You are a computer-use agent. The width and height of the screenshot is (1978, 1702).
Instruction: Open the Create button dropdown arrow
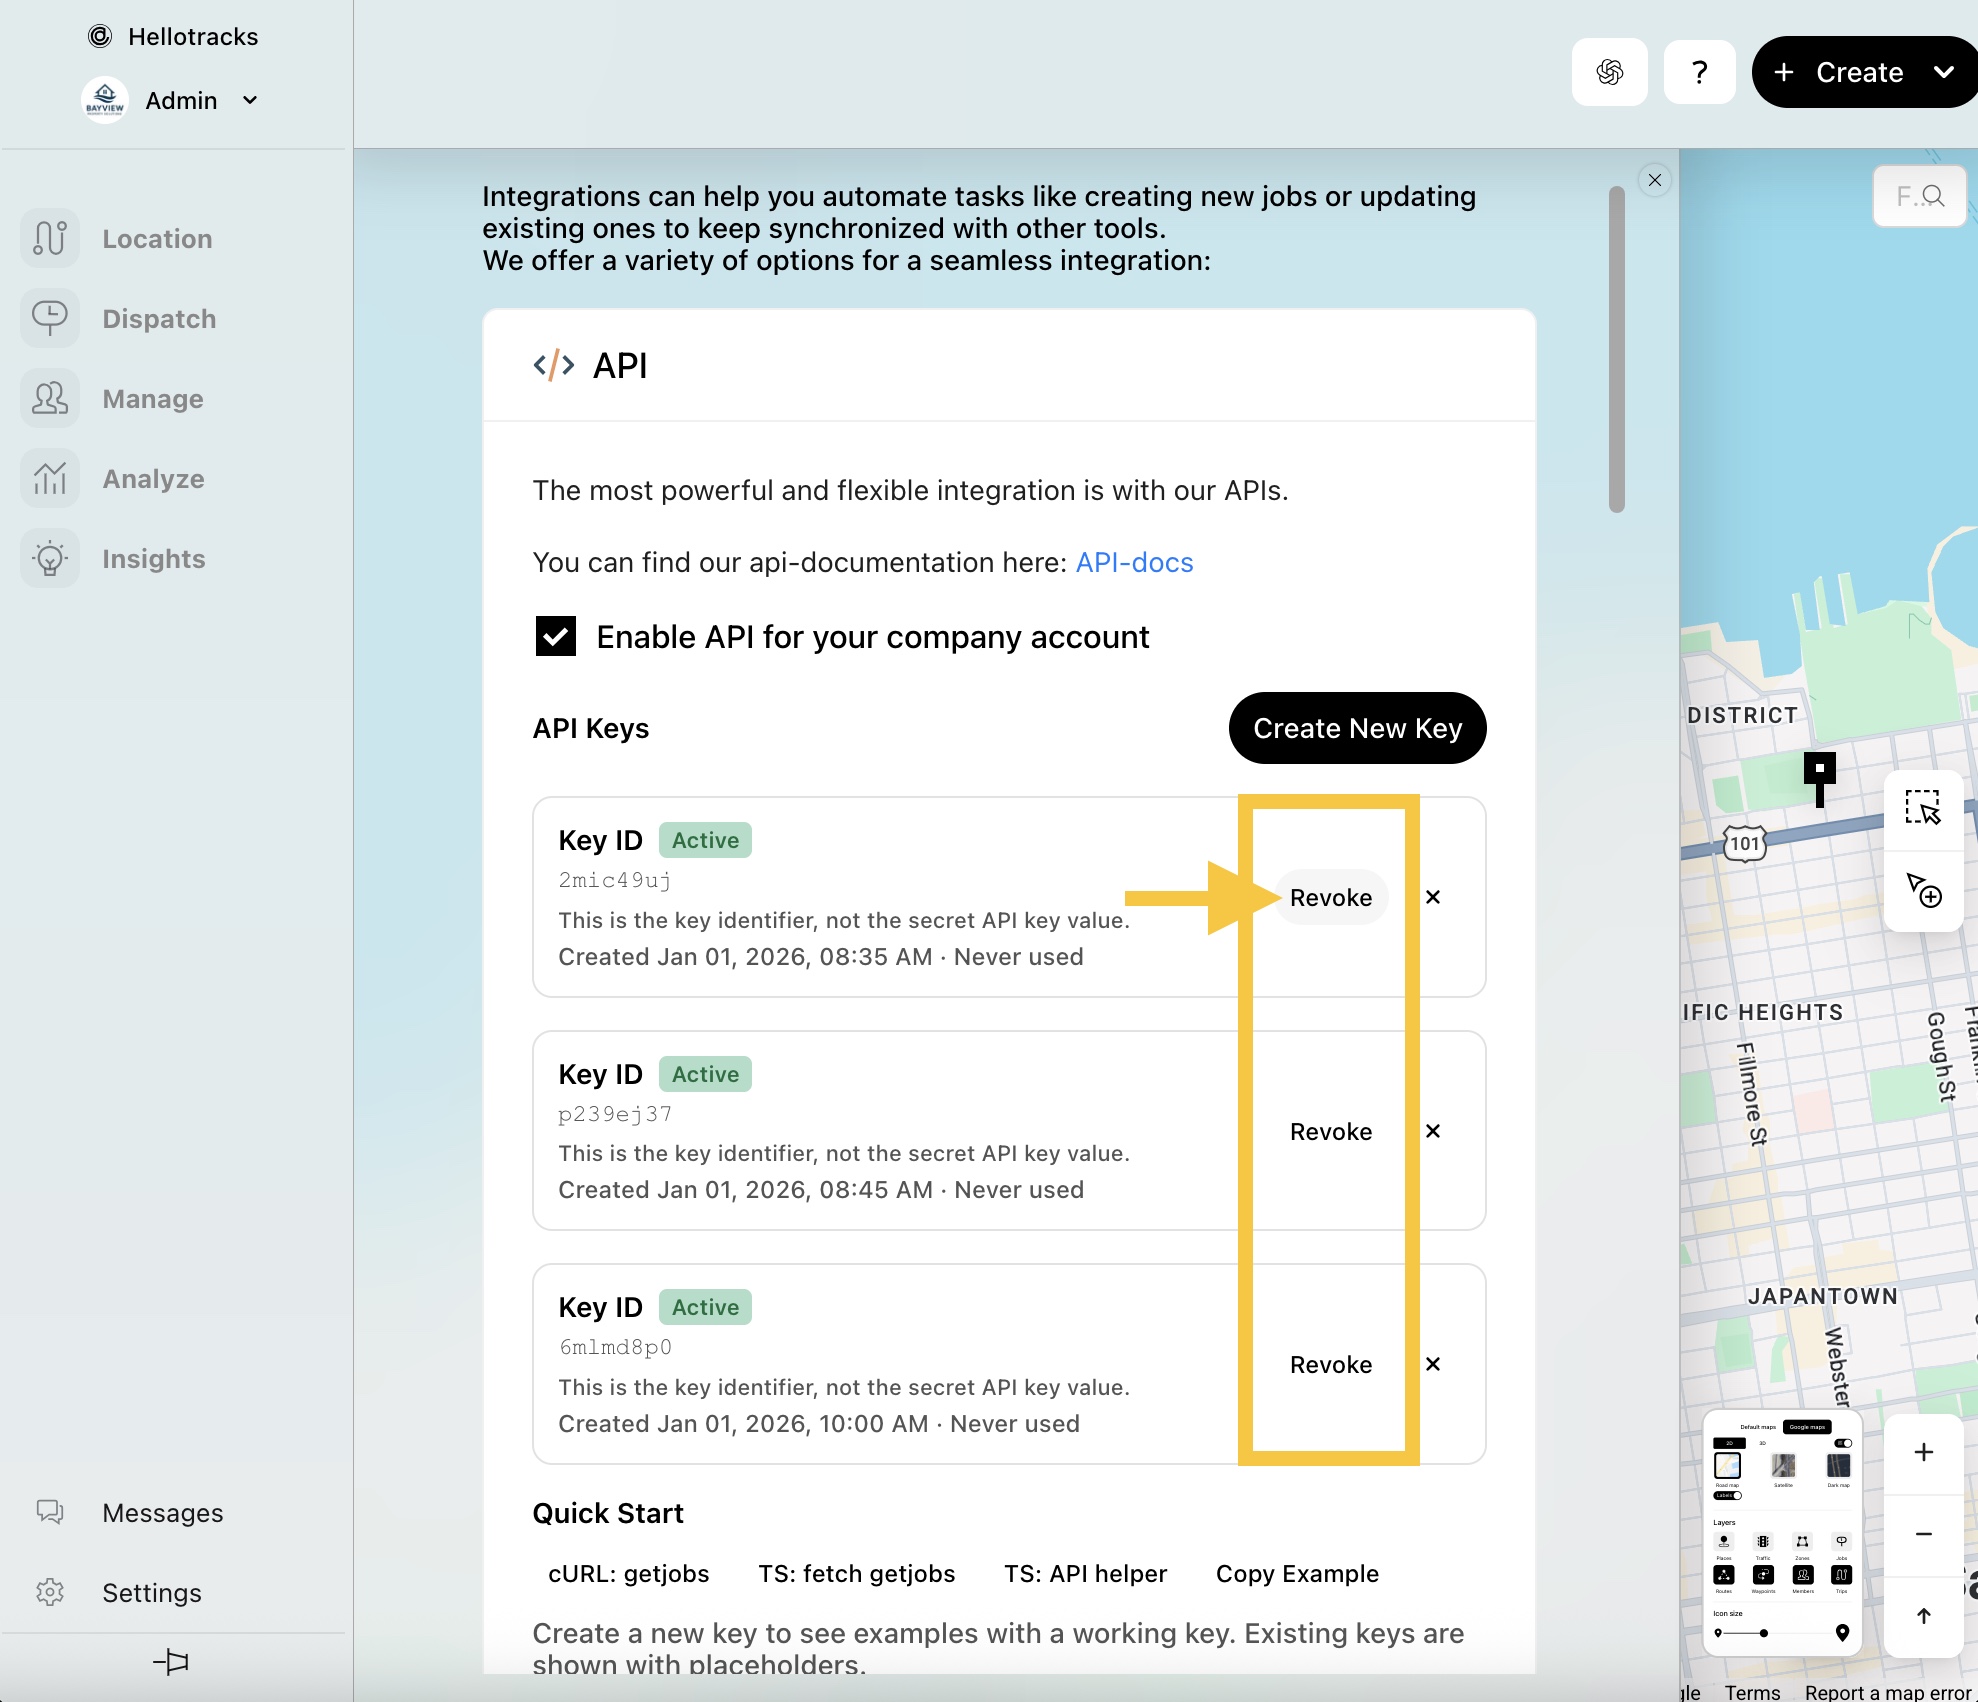[x=1943, y=72]
